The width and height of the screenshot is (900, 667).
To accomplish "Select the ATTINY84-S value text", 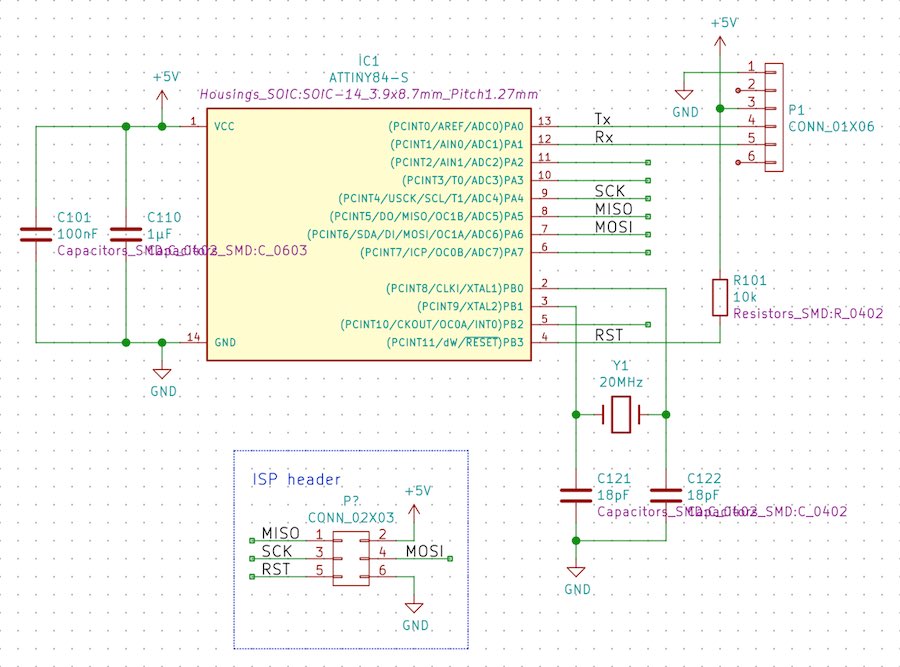I will click(368, 77).
